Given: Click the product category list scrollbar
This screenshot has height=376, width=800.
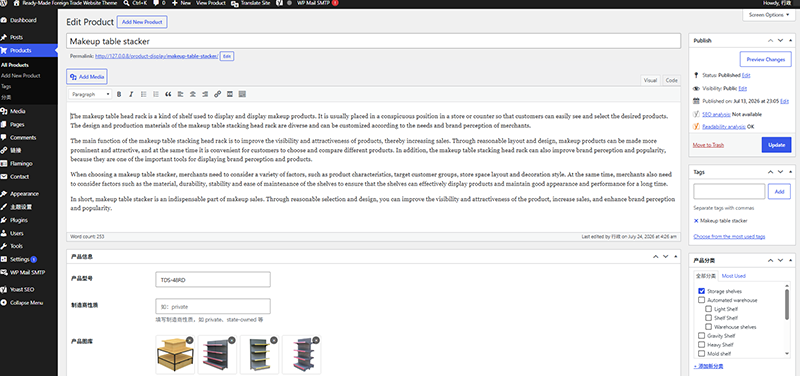Looking at the screenshot, I should tap(787, 306).
